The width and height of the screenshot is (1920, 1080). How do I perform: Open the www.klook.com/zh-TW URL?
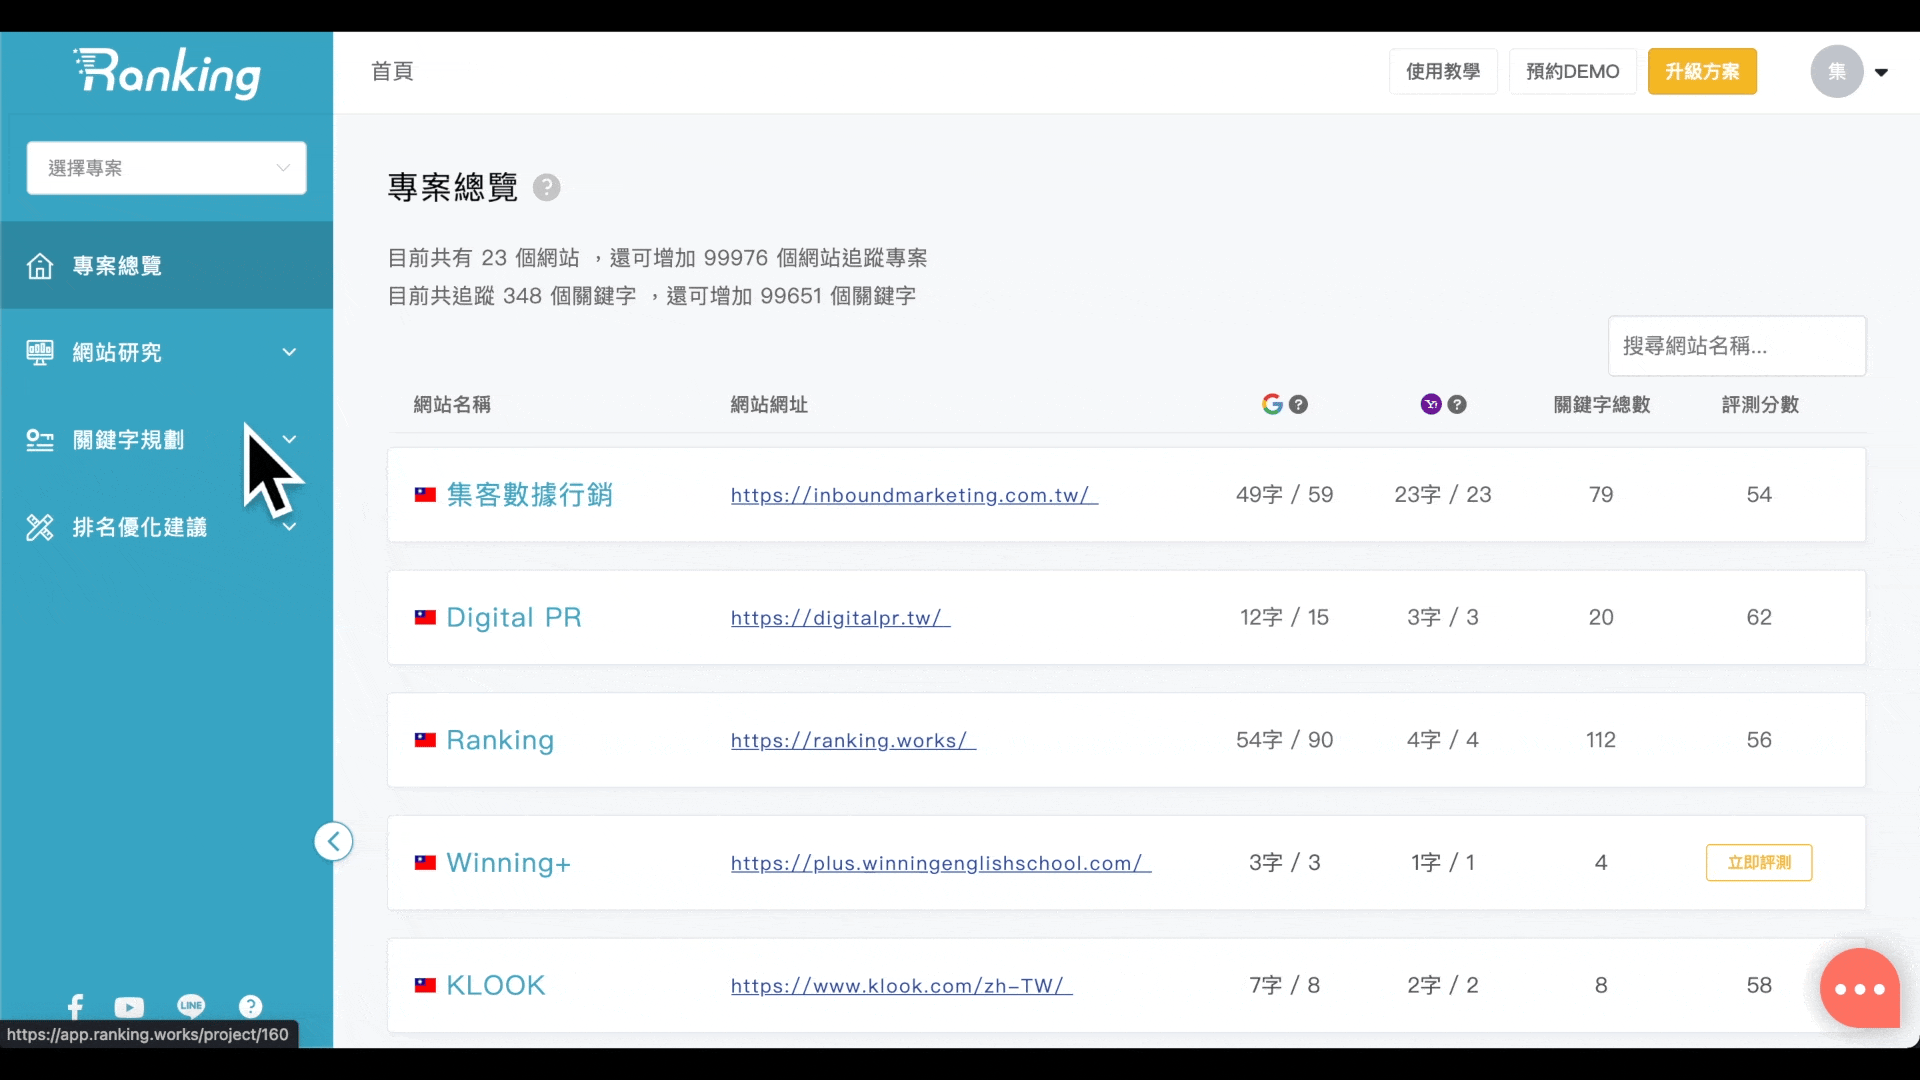pyautogui.click(x=901, y=986)
